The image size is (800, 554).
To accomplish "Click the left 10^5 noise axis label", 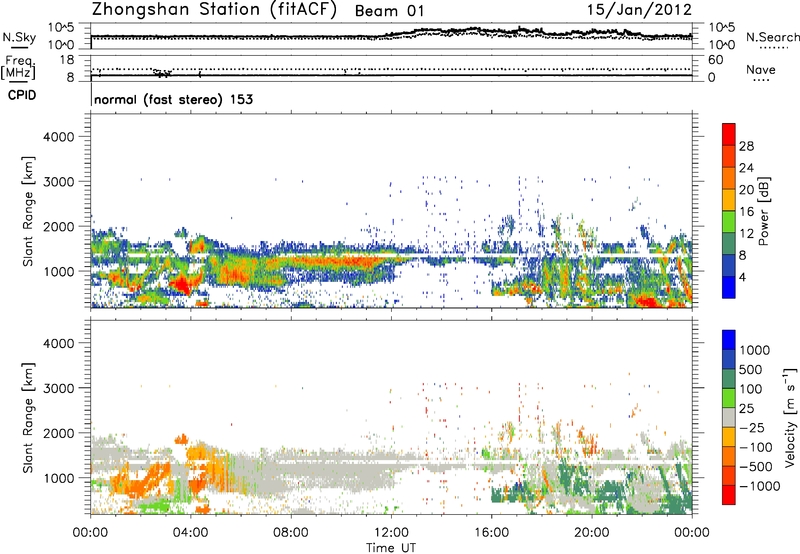I will [x=62, y=27].
